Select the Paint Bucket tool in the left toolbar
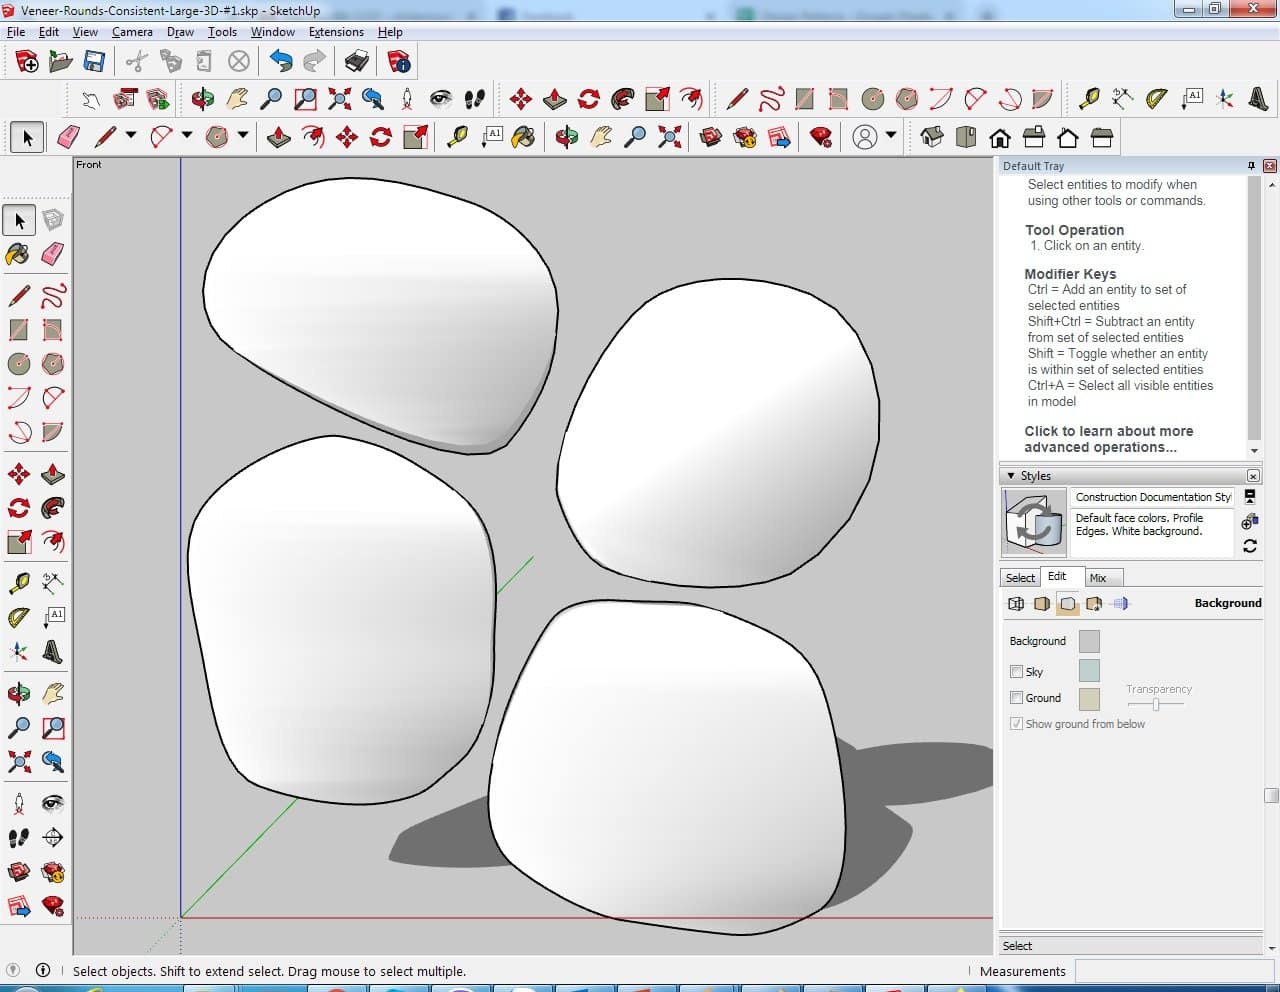This screenshot has width=1280, height=992. pyautogui.click(x=18, y=254)
